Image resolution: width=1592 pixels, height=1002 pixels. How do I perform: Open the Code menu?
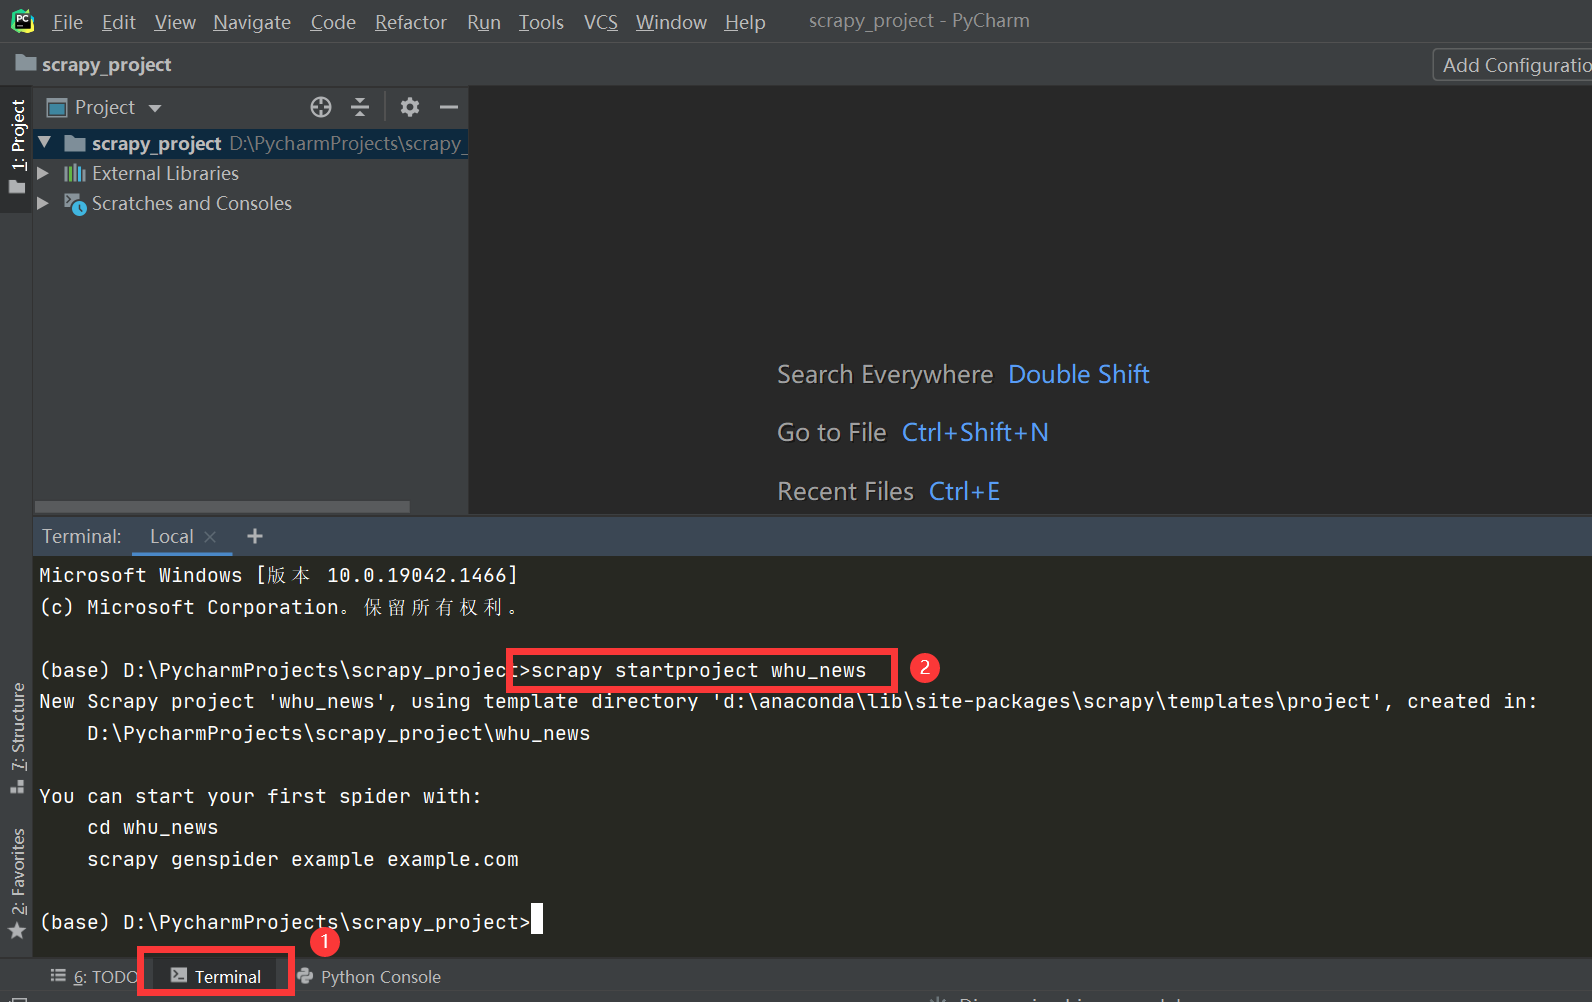click(333, 22)
